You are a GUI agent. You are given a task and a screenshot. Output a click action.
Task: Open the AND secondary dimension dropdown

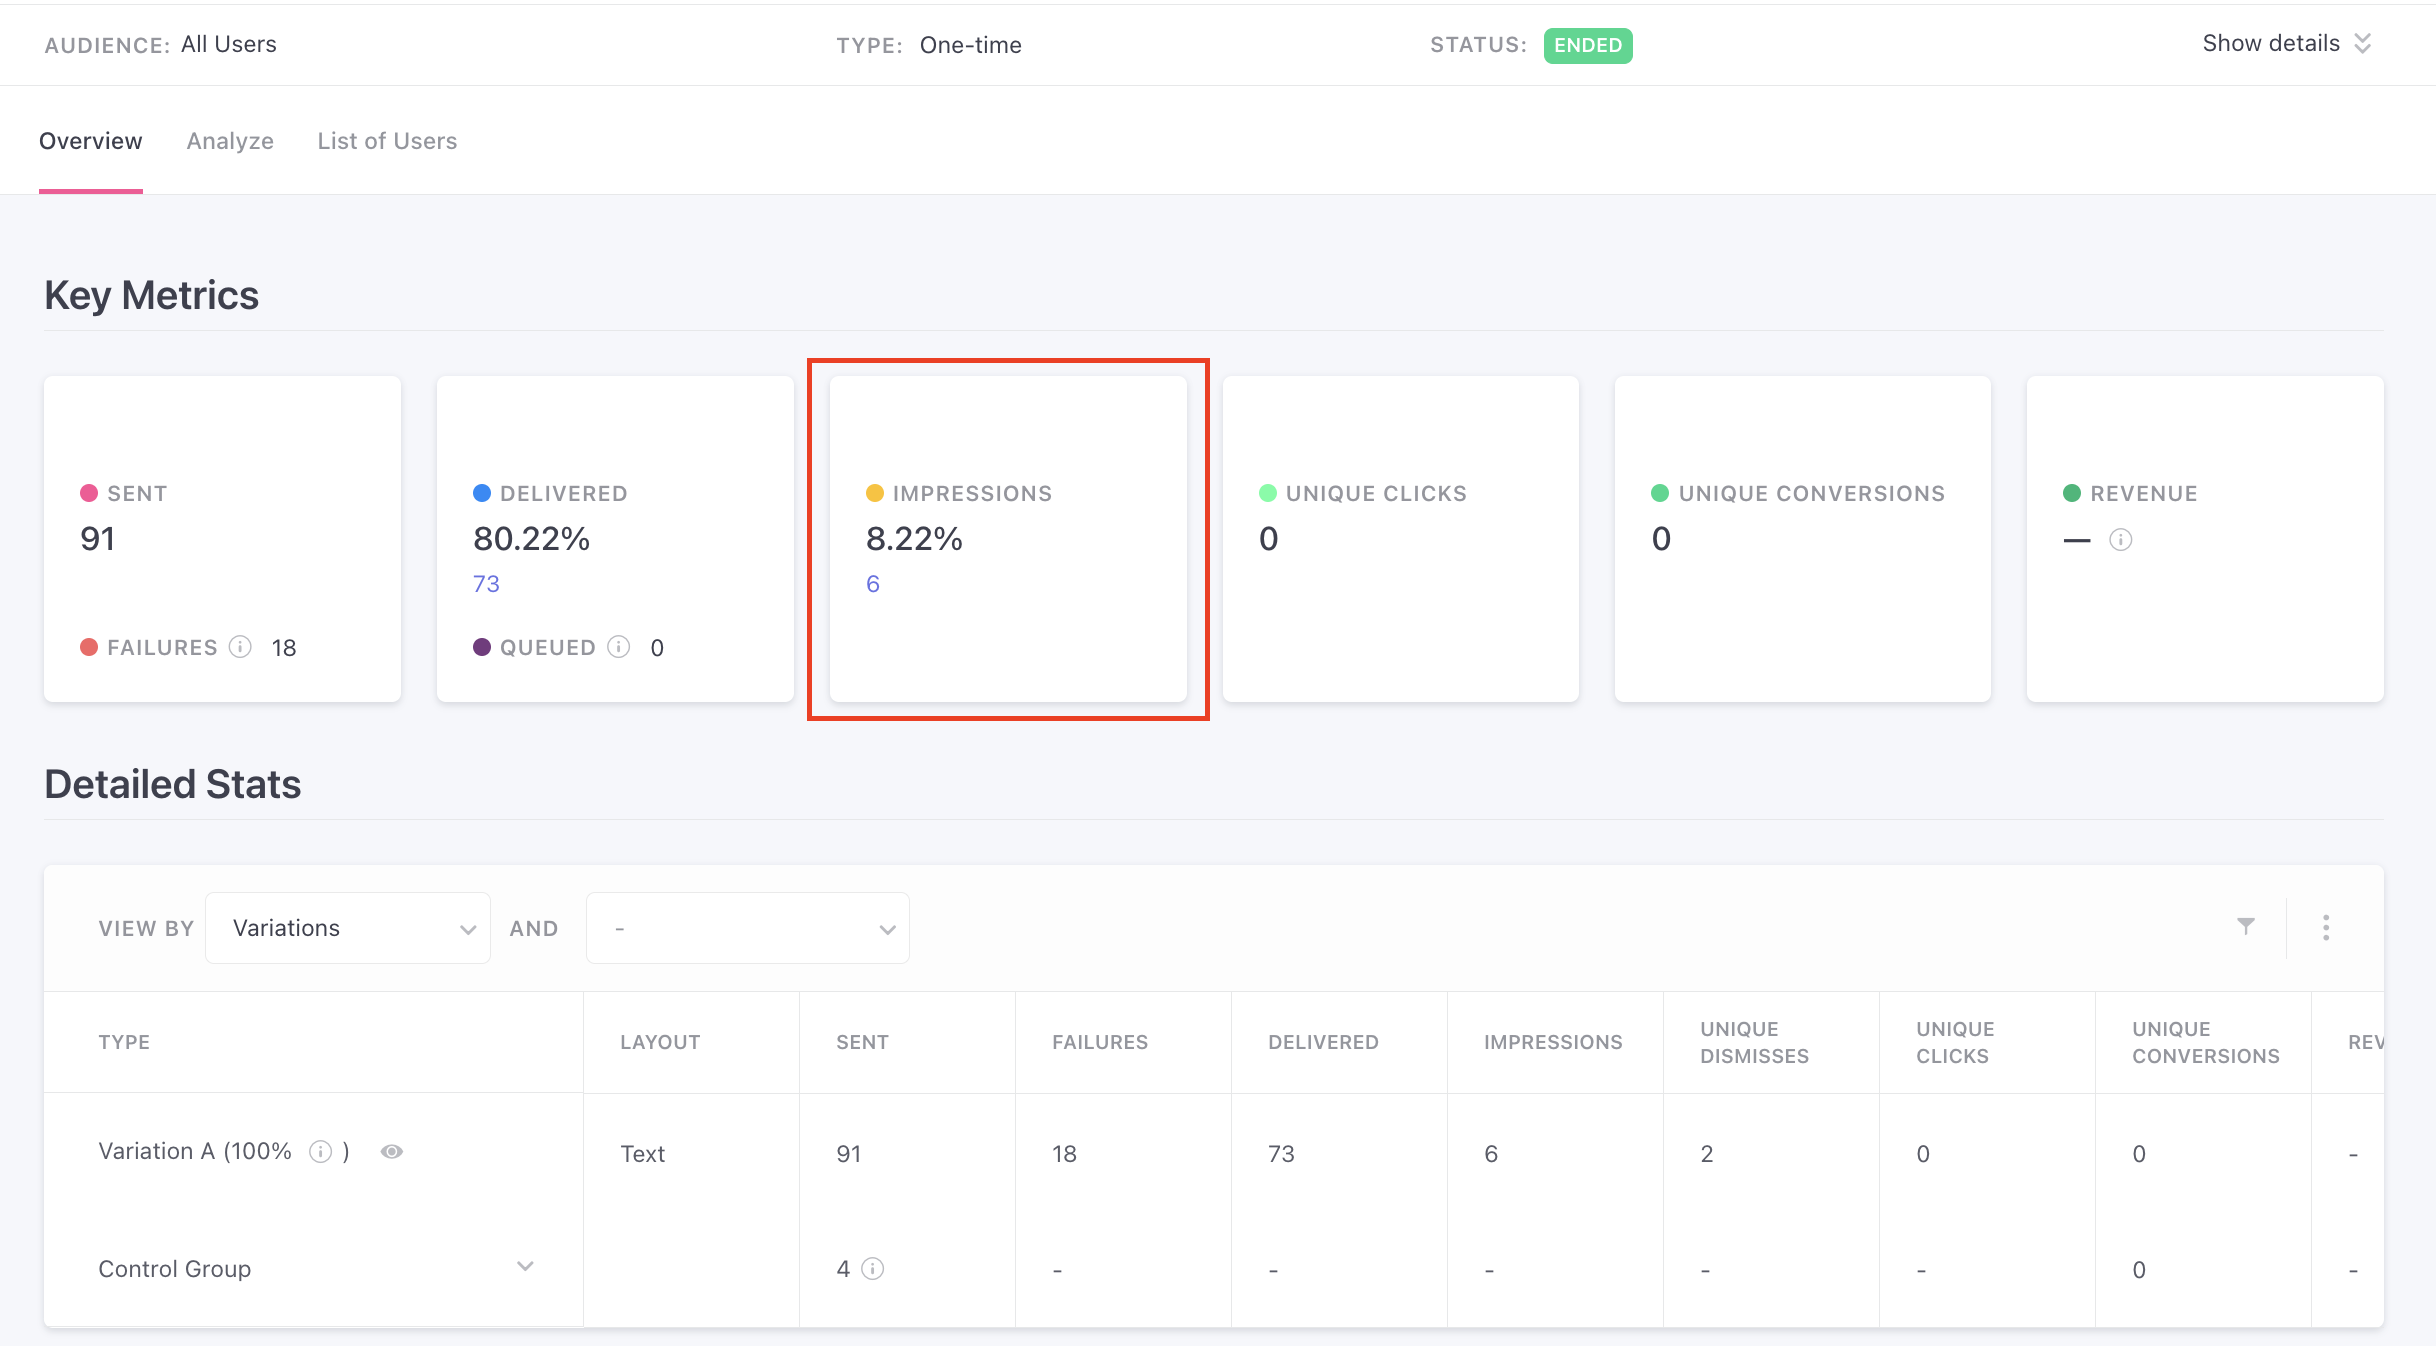pyautogui.click(x=747, y=928)
